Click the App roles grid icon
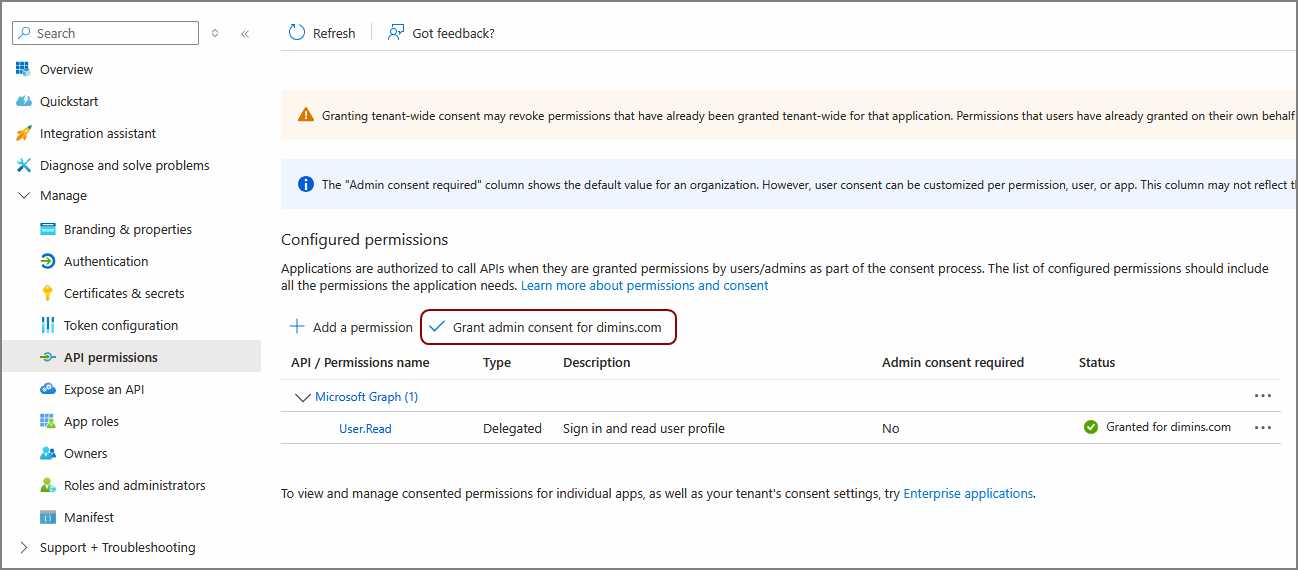 pyautogui.click(x=47, y=421)
